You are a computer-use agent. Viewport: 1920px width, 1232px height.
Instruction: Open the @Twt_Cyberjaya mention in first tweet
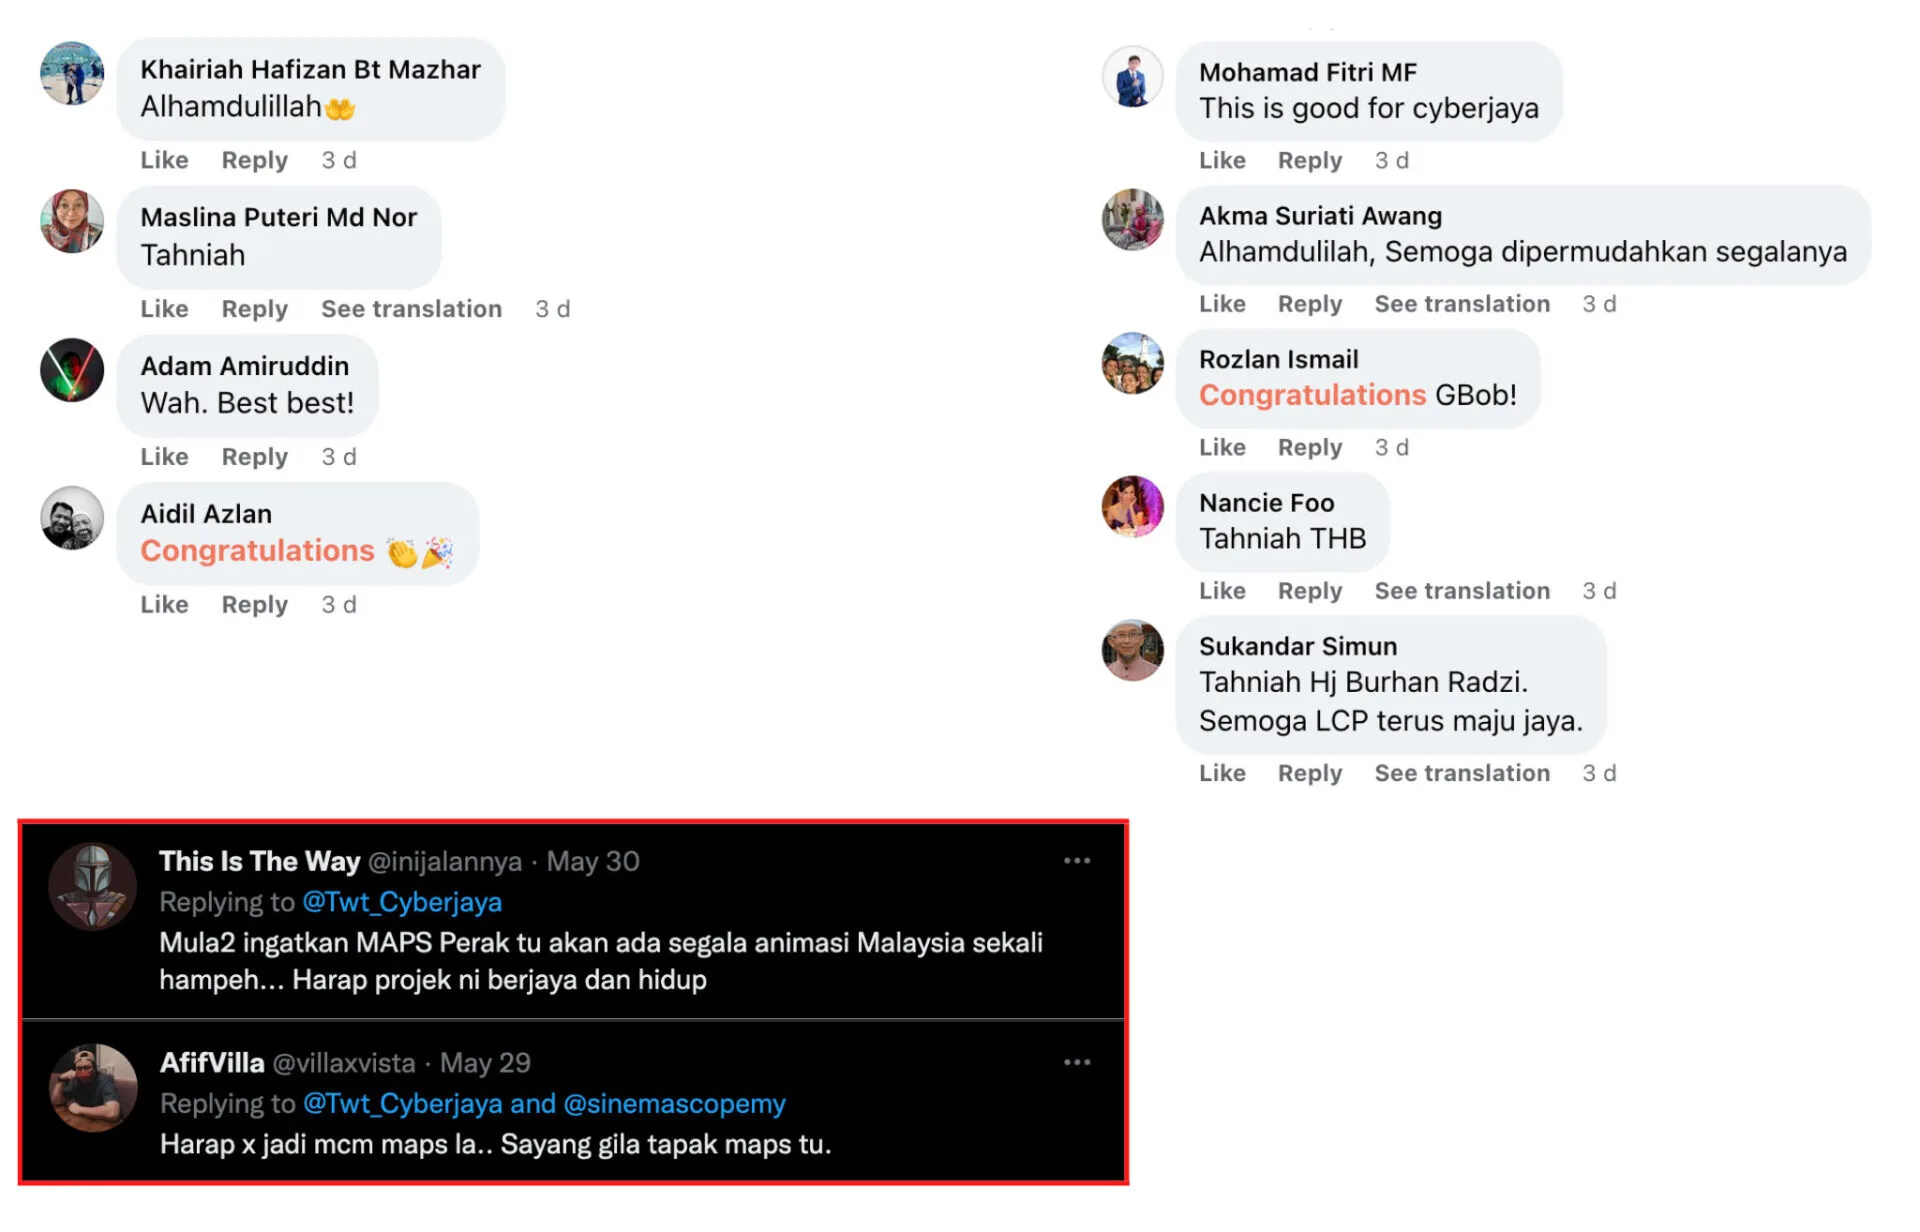402,902
